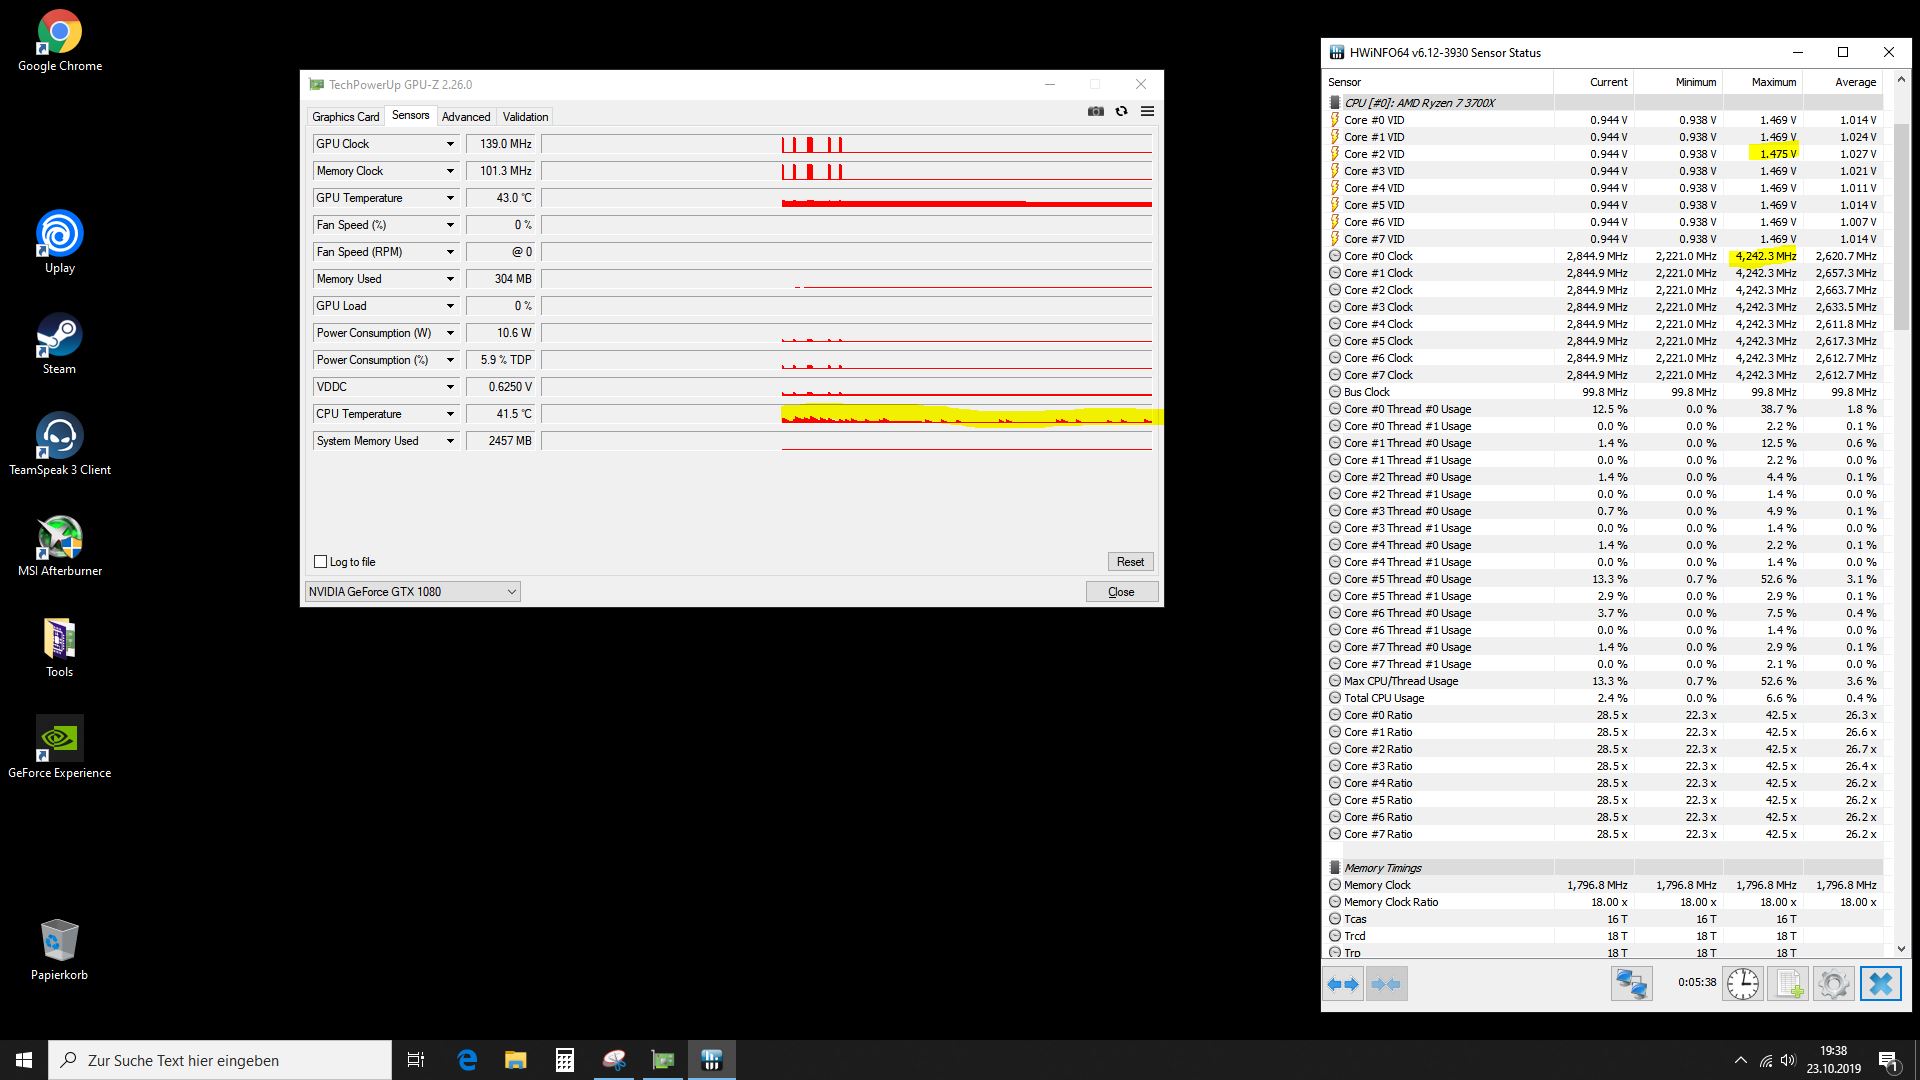Start sensor logging with the sheet-plus icon

tap(1789, 984)
